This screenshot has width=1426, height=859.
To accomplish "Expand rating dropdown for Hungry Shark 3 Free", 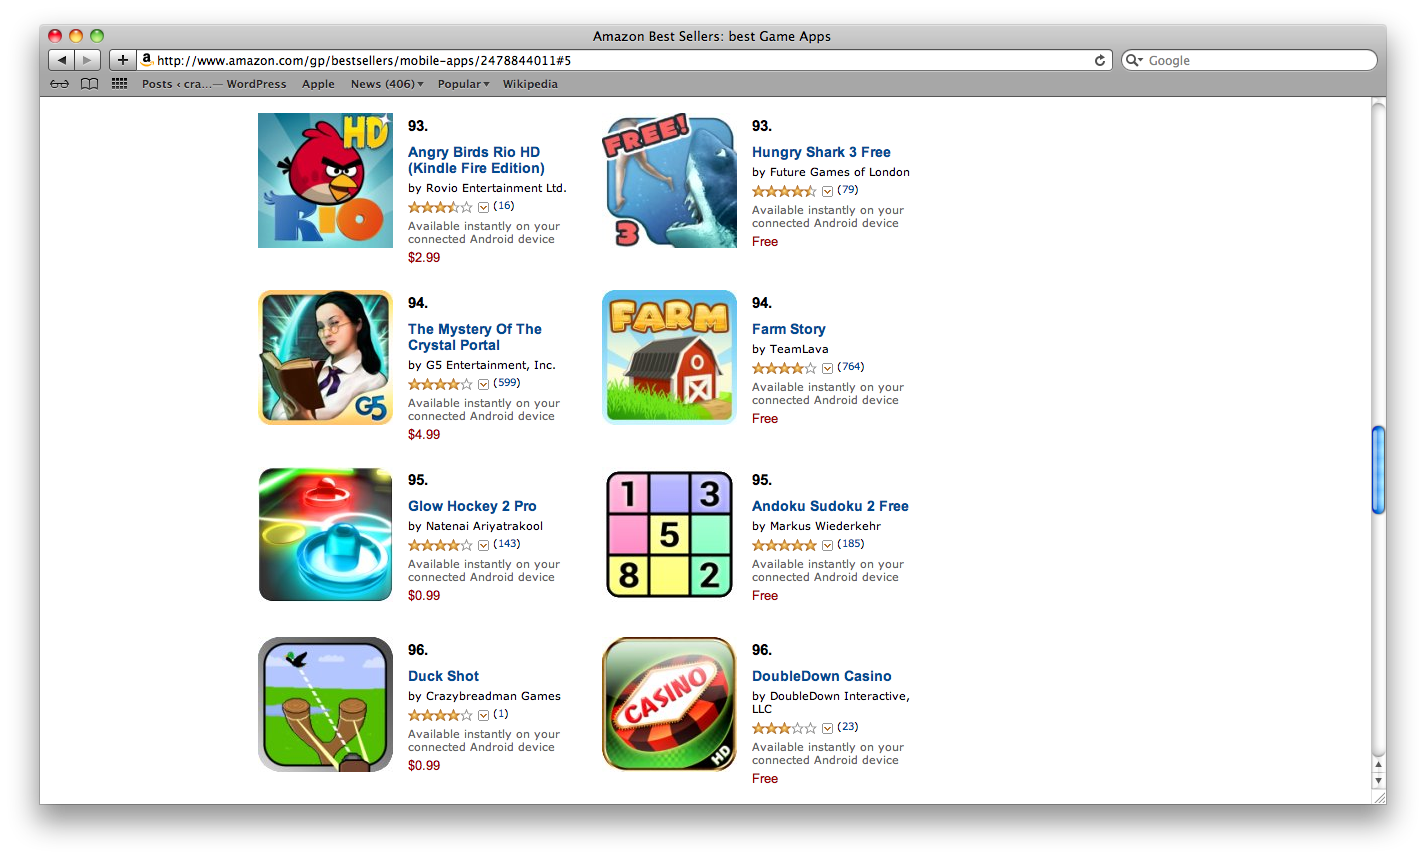I will click(827, 191).
